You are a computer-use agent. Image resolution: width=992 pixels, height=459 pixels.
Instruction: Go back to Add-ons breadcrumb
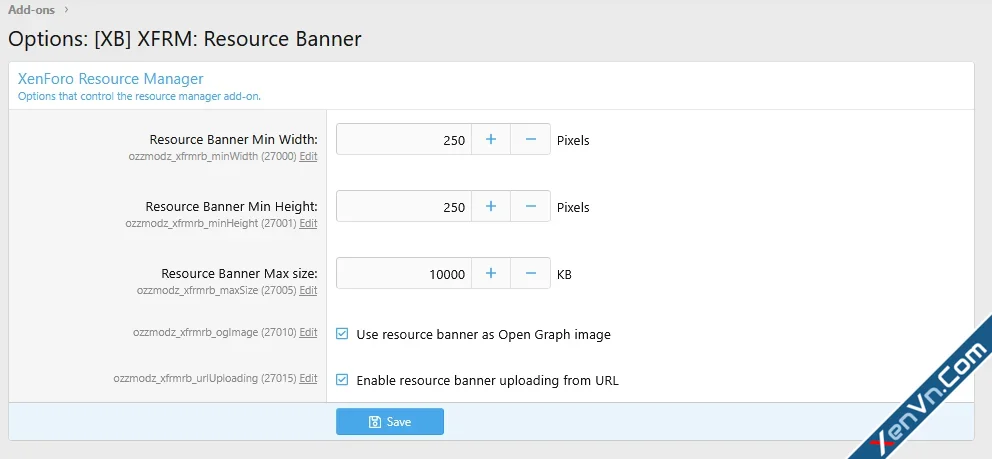point(31,10)
